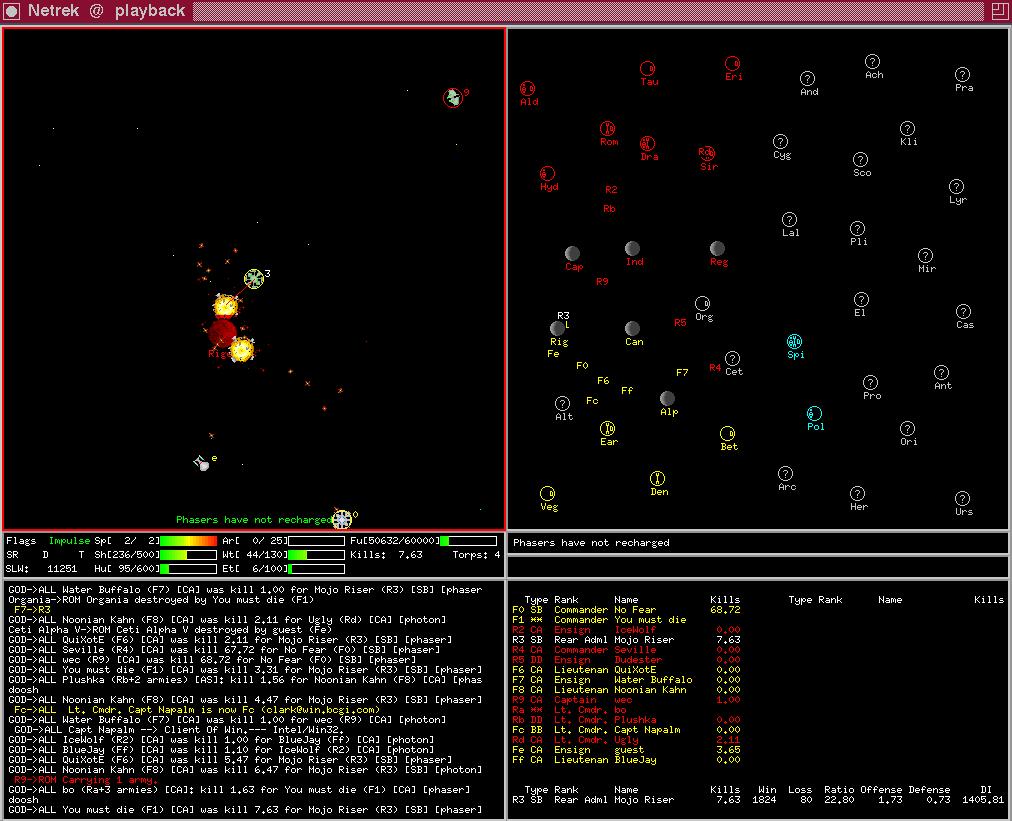This screenshot has width=1012, height=821.
Task: Select the Reg planet icon
Action: pos(717,248)
